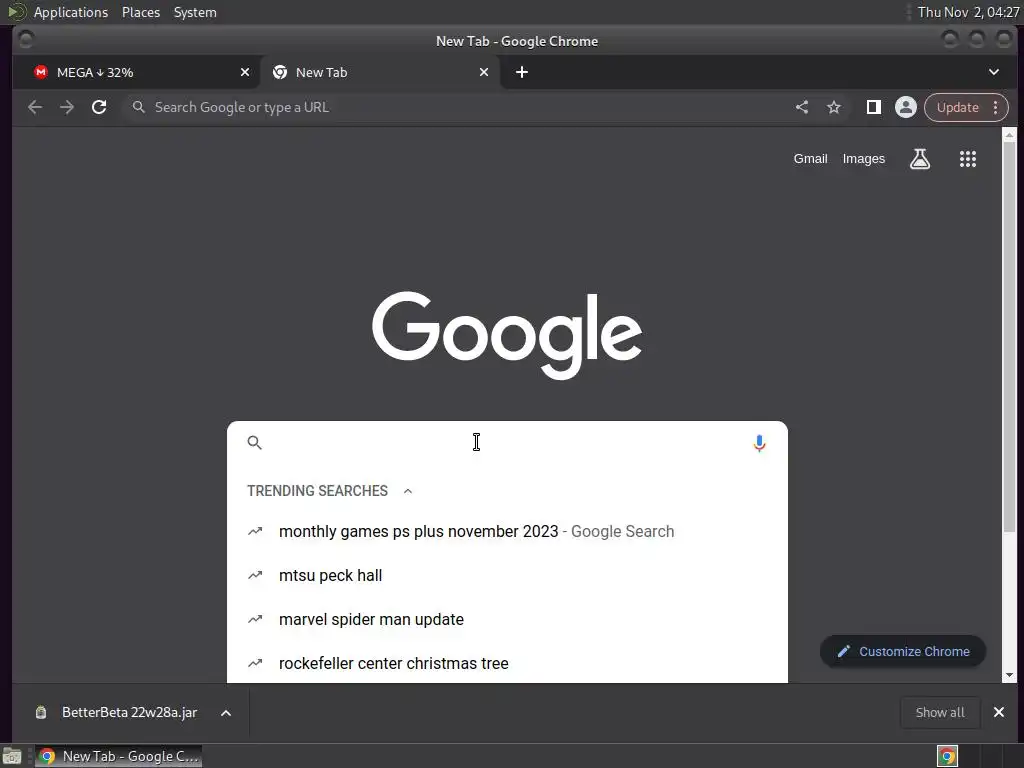Close the downloads bar
This screenshot has height=768, width=1024.
tap(999, 712)
